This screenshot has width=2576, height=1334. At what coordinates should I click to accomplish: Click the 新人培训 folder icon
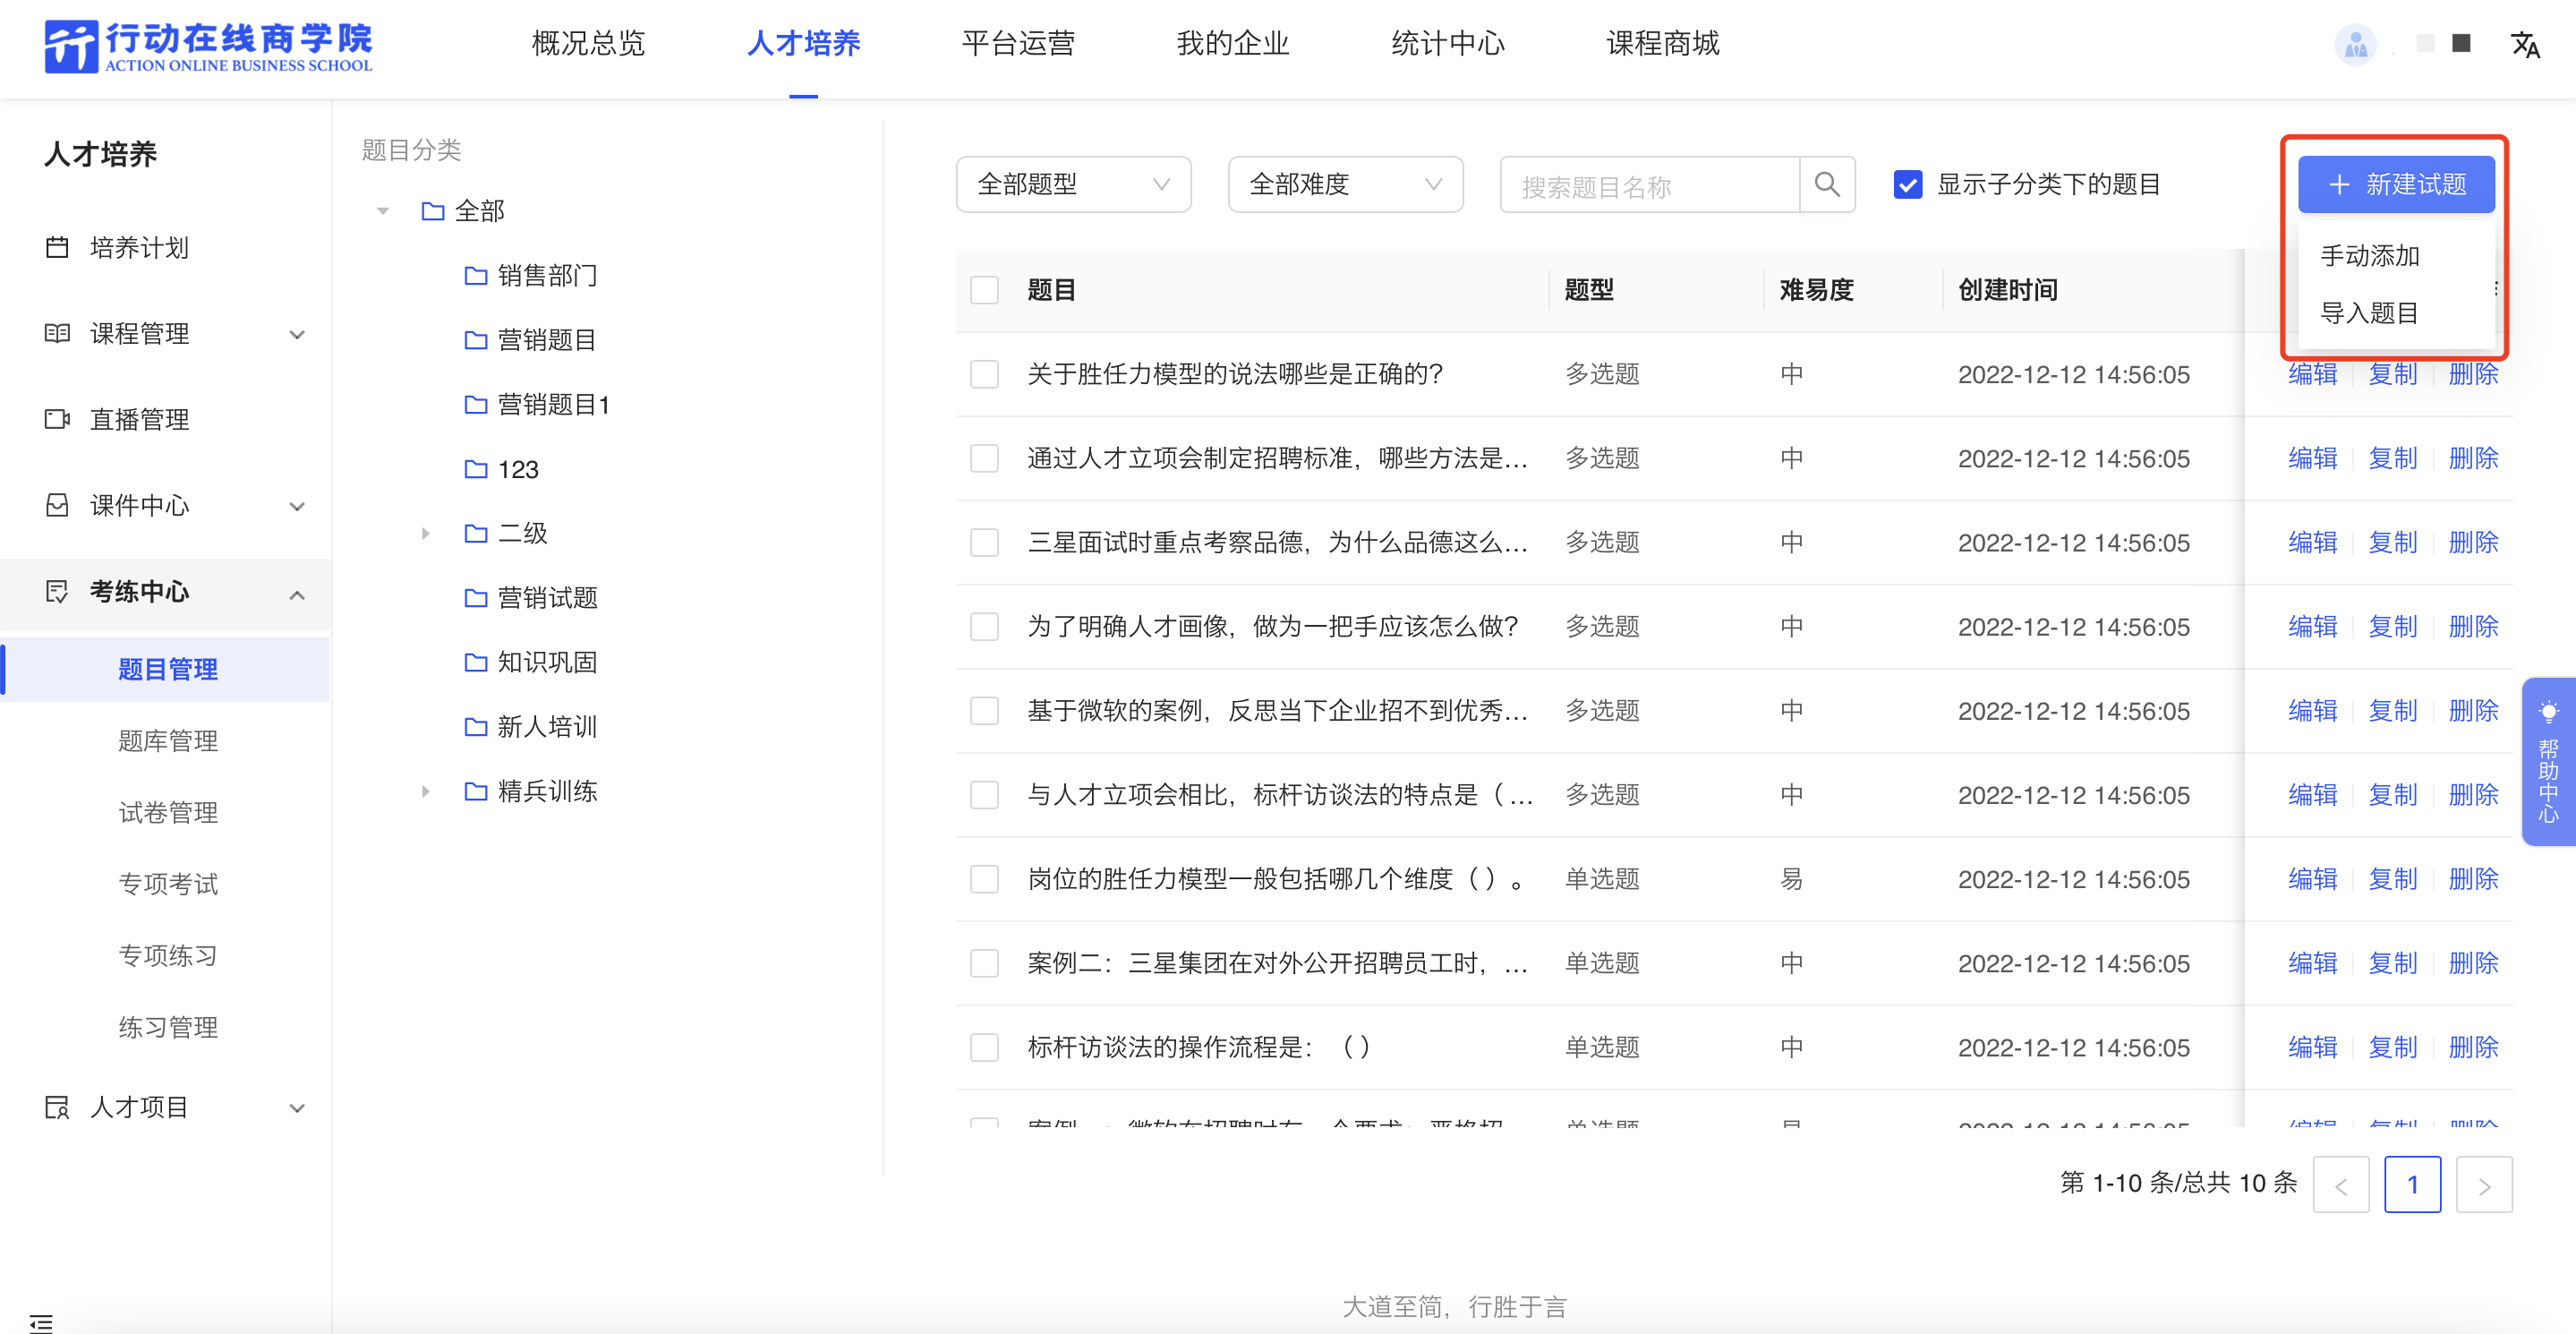coord(476,727)
